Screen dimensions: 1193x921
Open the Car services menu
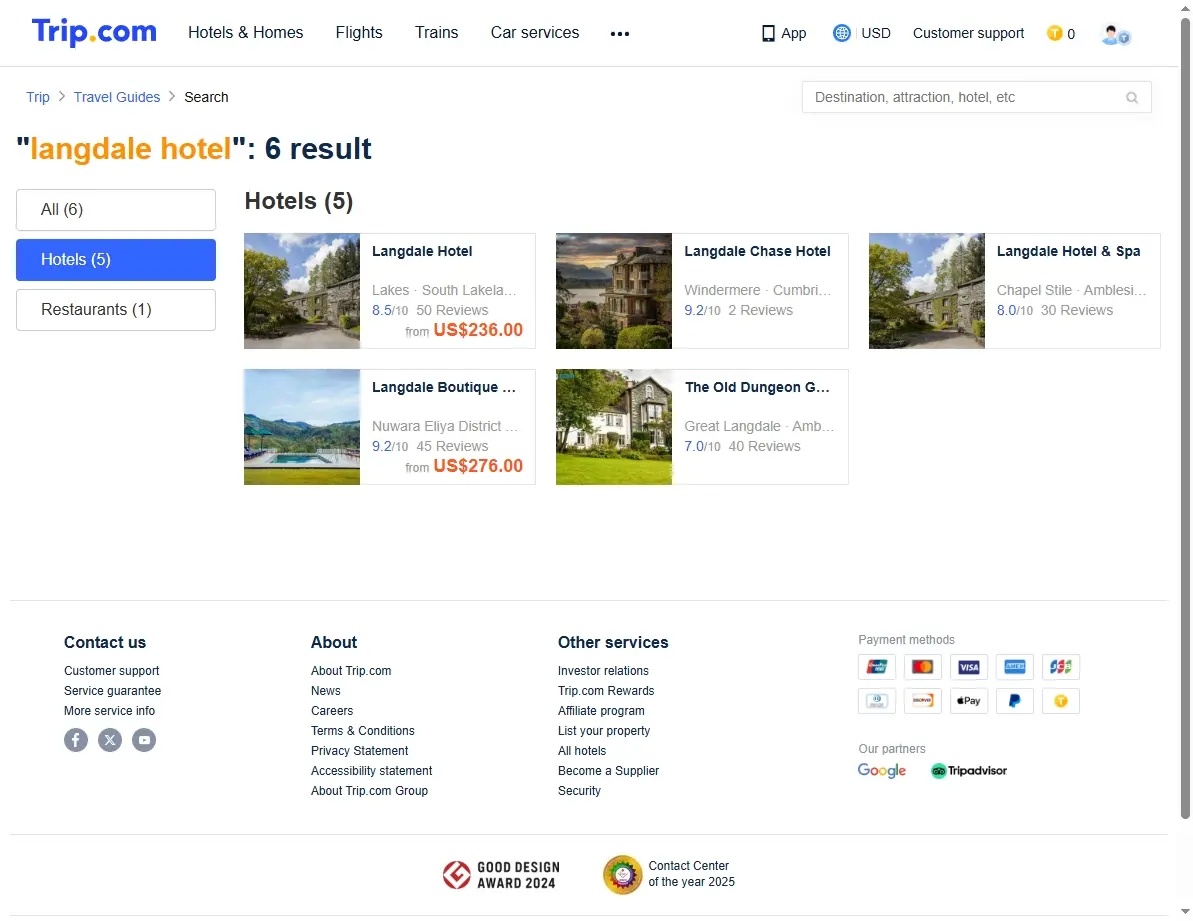tap(535, 33)
